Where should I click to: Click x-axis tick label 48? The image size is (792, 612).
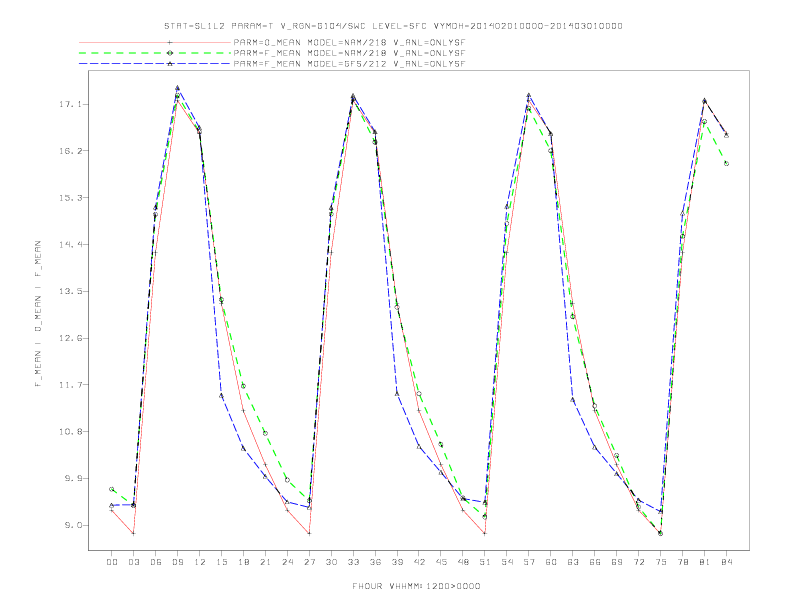[x=463, y=562]
